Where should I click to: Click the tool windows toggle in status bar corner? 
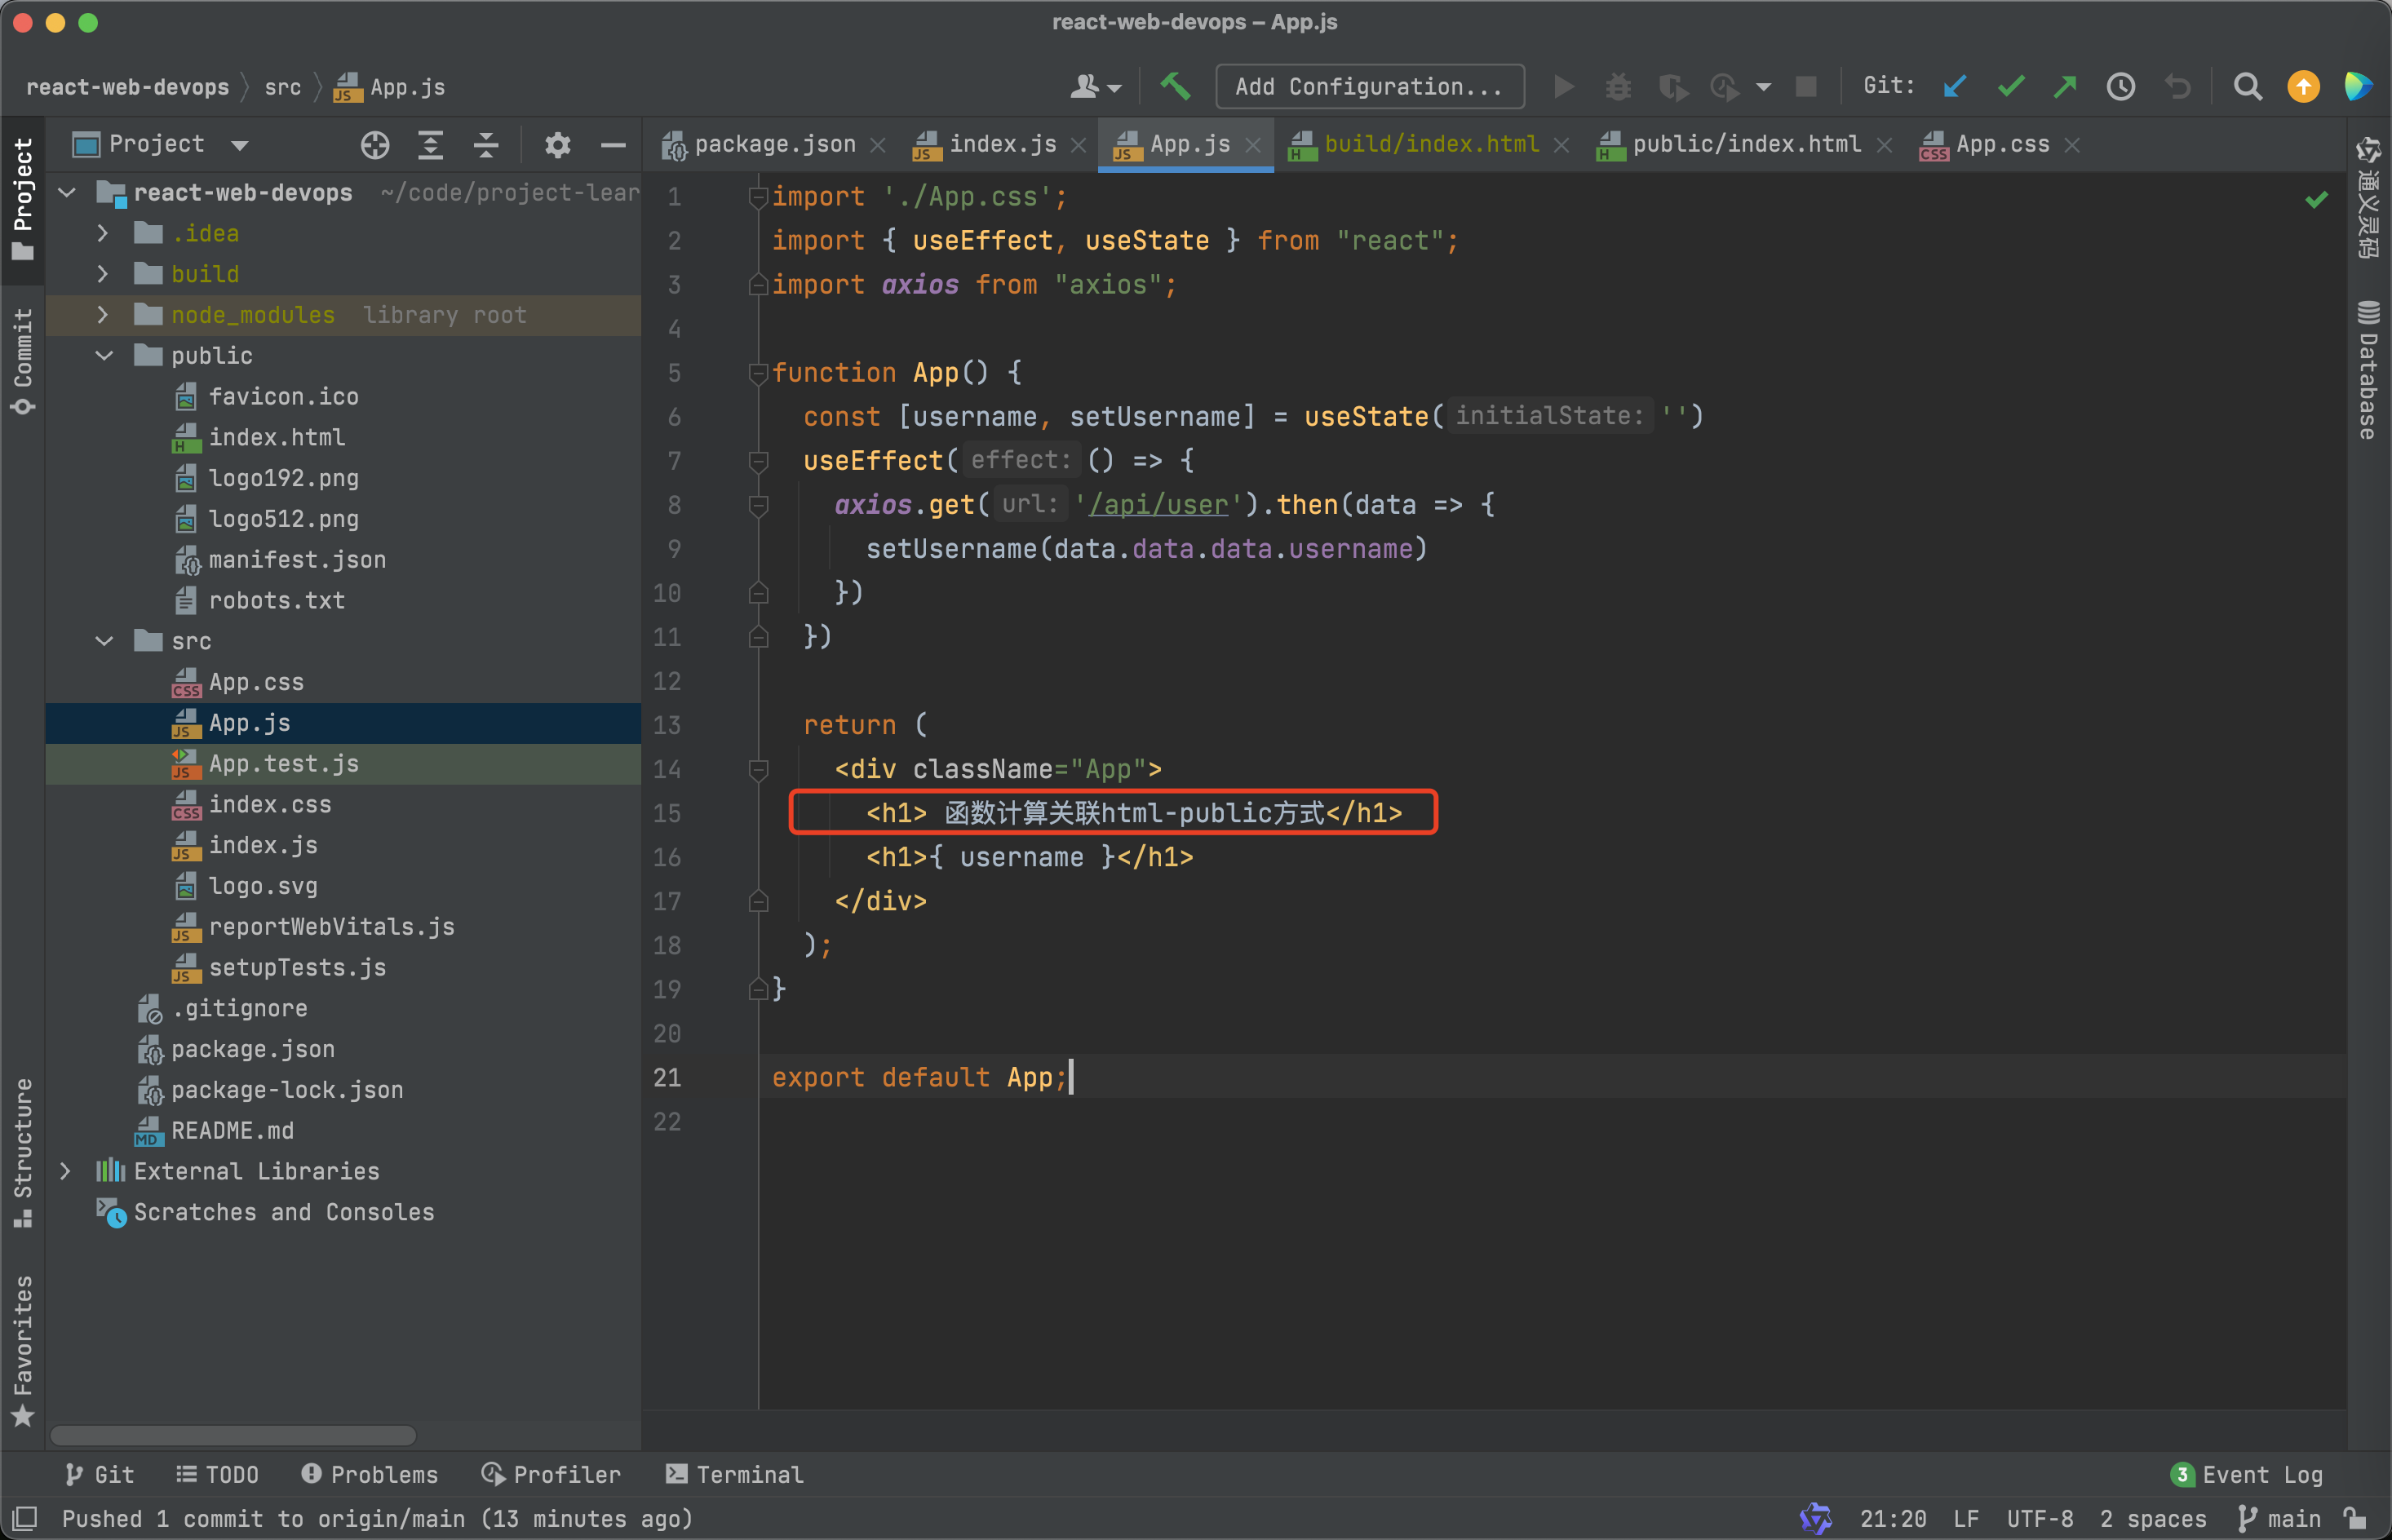coord(24,1518)
